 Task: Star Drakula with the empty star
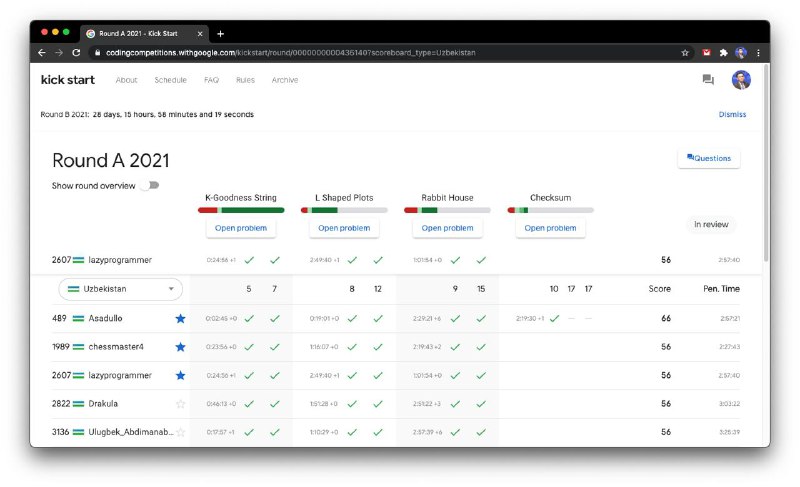pyautogui.click(x=180, y=404)
